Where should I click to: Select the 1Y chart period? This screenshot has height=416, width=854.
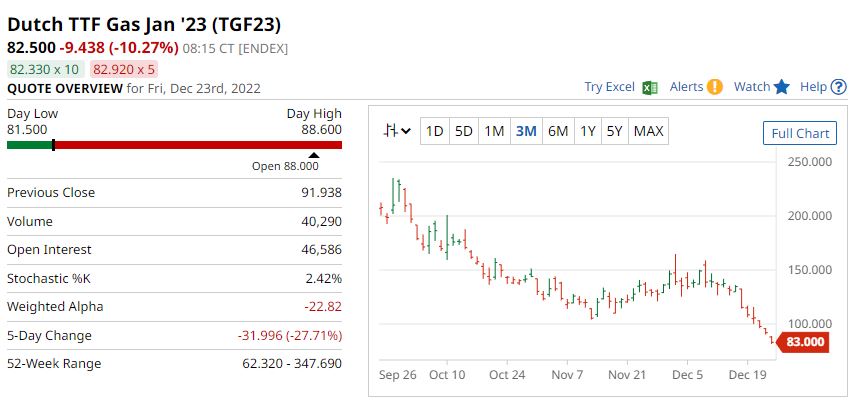point(588,131)
